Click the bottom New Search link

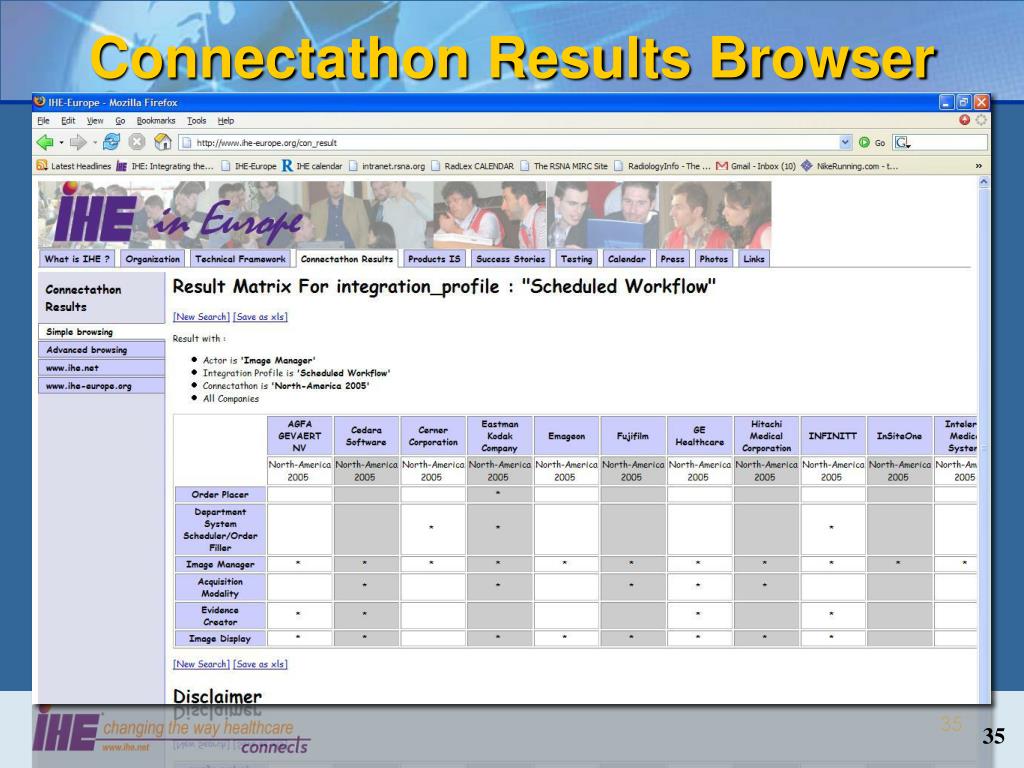point(201,664)
